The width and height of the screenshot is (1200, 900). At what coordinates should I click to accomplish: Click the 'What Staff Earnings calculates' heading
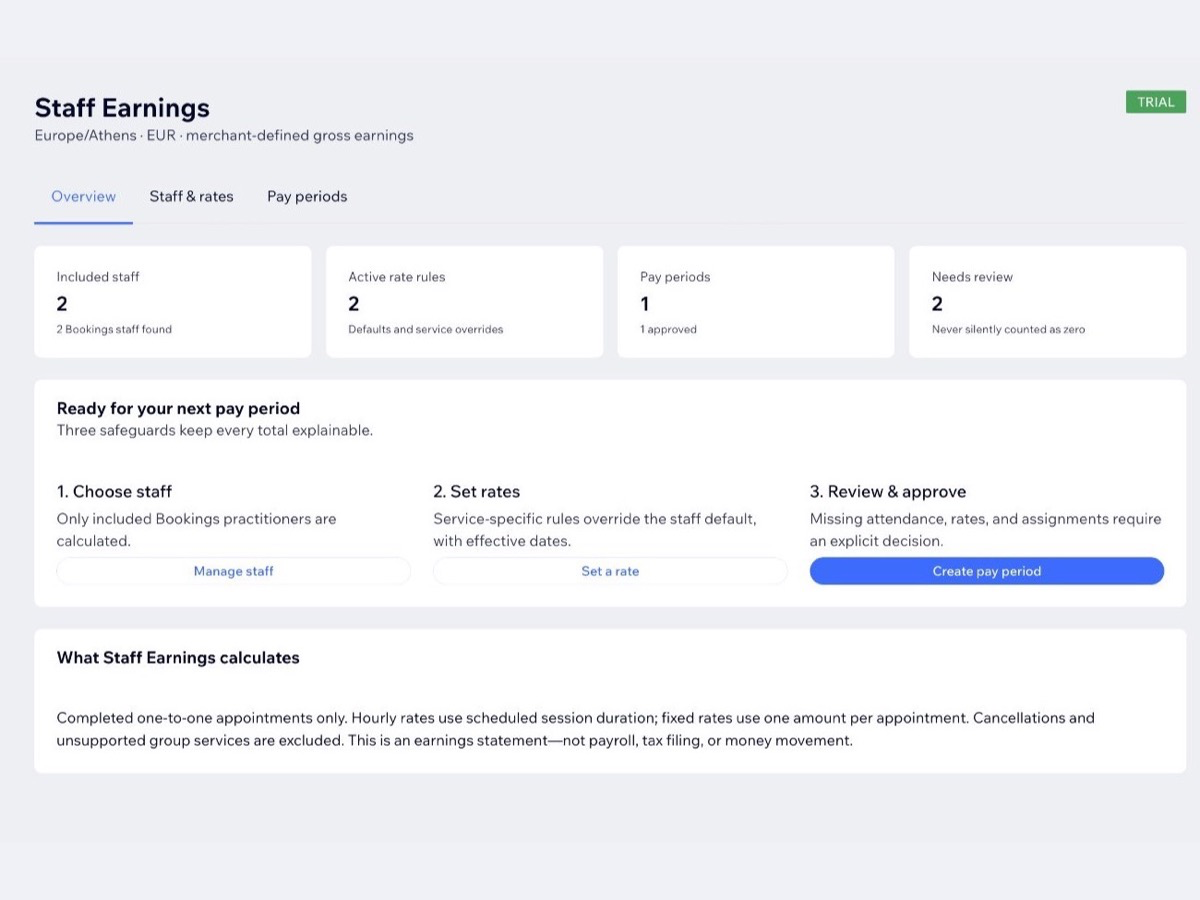pyautogui.click(x=178, y=658)
